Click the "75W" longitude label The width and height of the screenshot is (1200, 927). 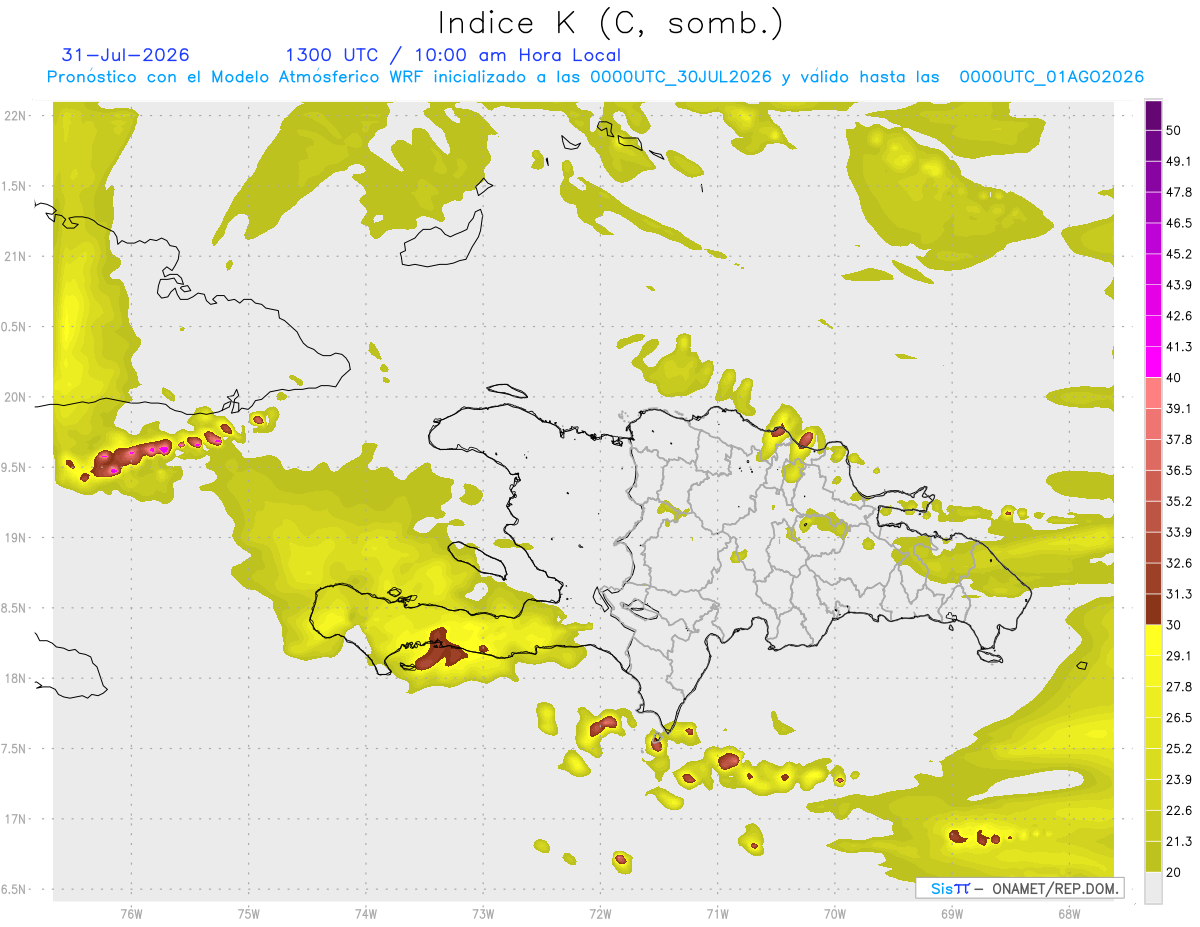tap(248, 912)
